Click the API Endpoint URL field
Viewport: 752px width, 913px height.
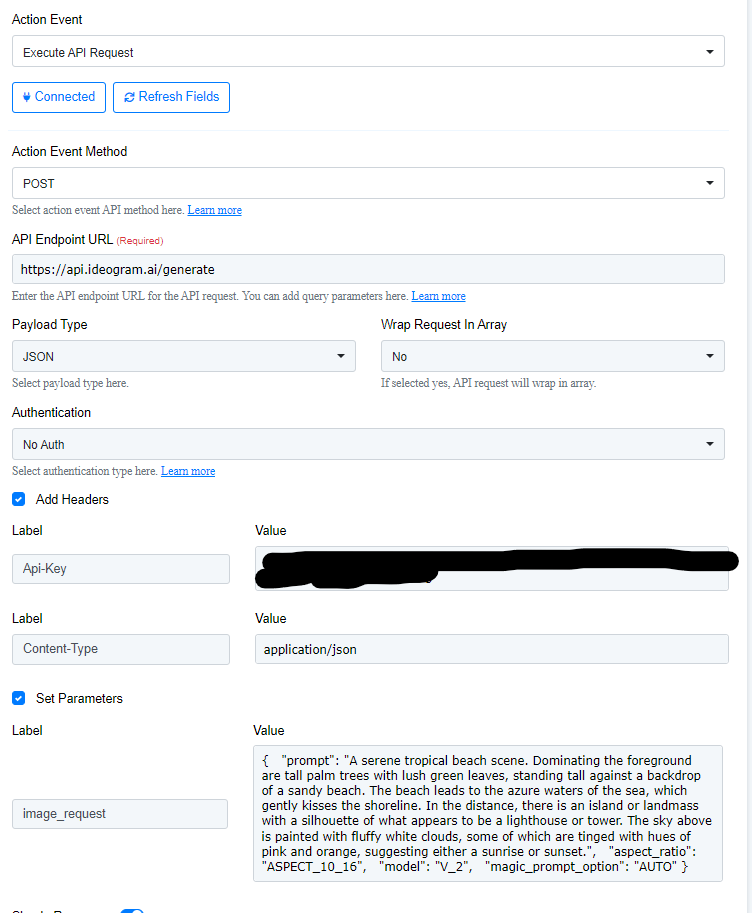368,269
